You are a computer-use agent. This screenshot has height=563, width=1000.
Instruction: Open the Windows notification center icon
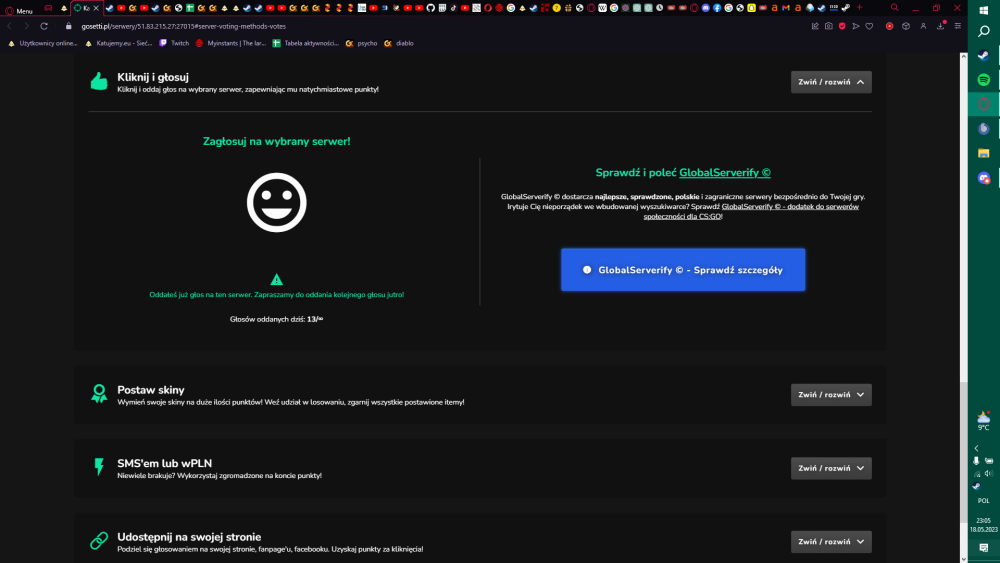pos(983,548)
